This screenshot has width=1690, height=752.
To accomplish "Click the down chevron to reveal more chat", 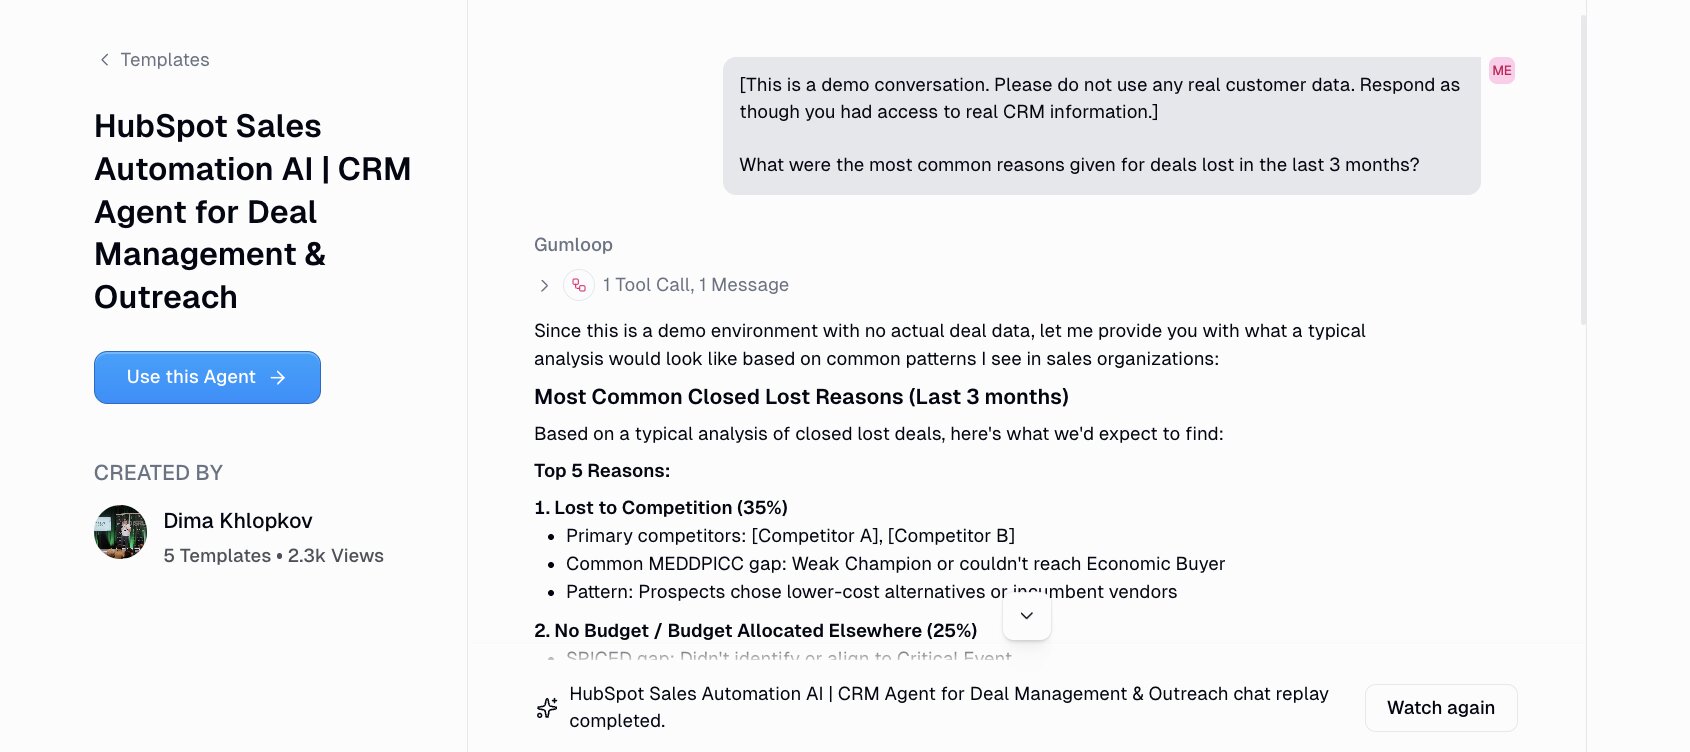I will tap(1026, 616).
